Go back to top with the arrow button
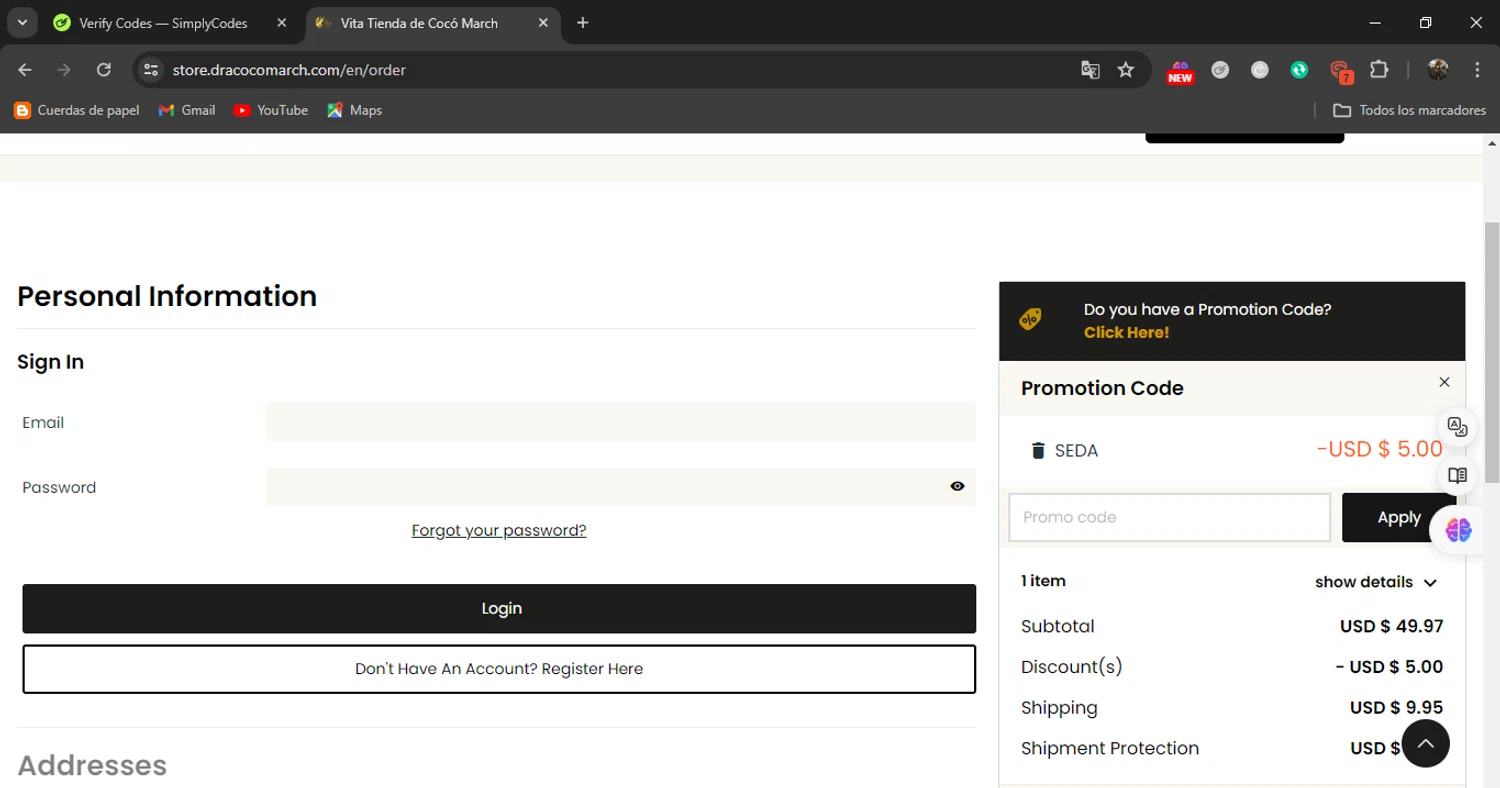1500x788 pixels. [x=1426, y=743]
